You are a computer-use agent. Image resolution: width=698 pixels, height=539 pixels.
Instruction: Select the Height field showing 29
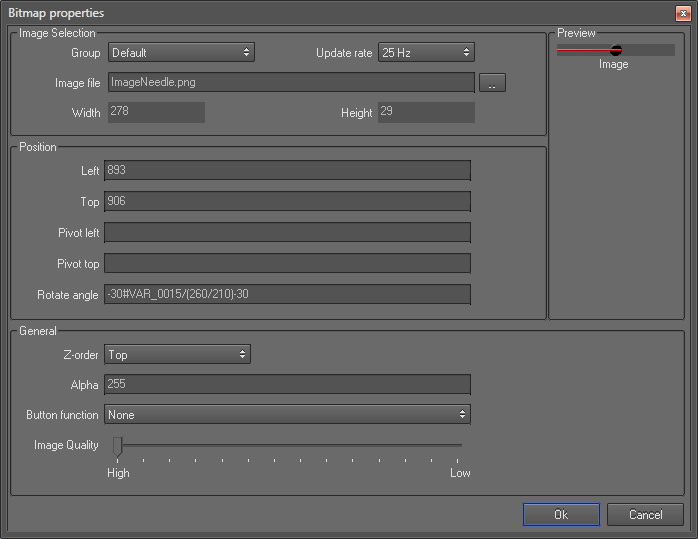(x=425, y=112)
